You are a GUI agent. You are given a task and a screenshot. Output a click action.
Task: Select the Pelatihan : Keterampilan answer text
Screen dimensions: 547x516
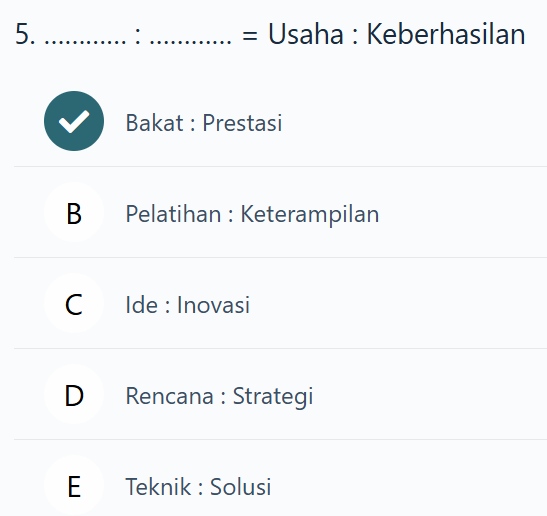coord(252,214)
